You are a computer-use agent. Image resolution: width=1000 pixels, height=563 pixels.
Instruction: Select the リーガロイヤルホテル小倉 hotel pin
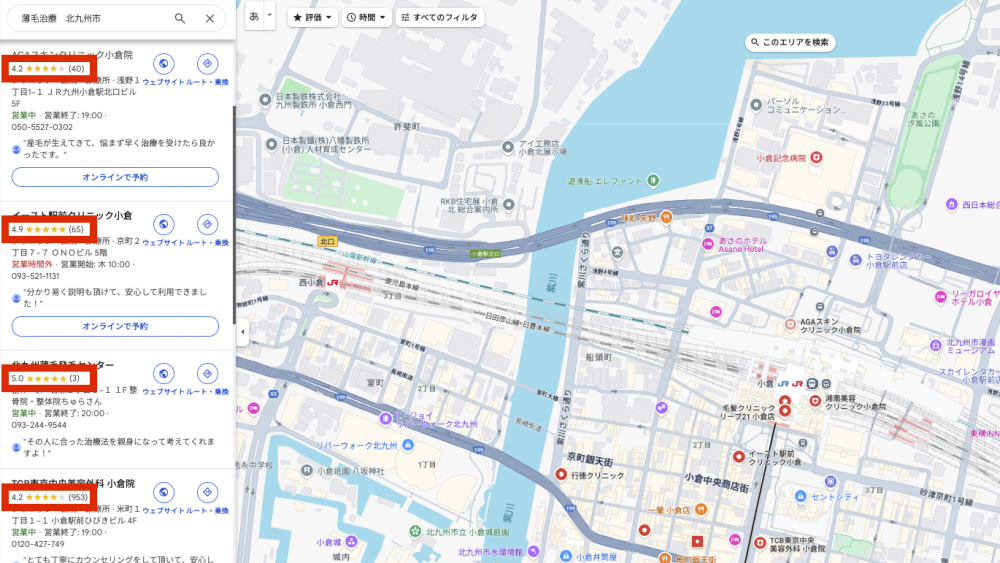[941, 296]
